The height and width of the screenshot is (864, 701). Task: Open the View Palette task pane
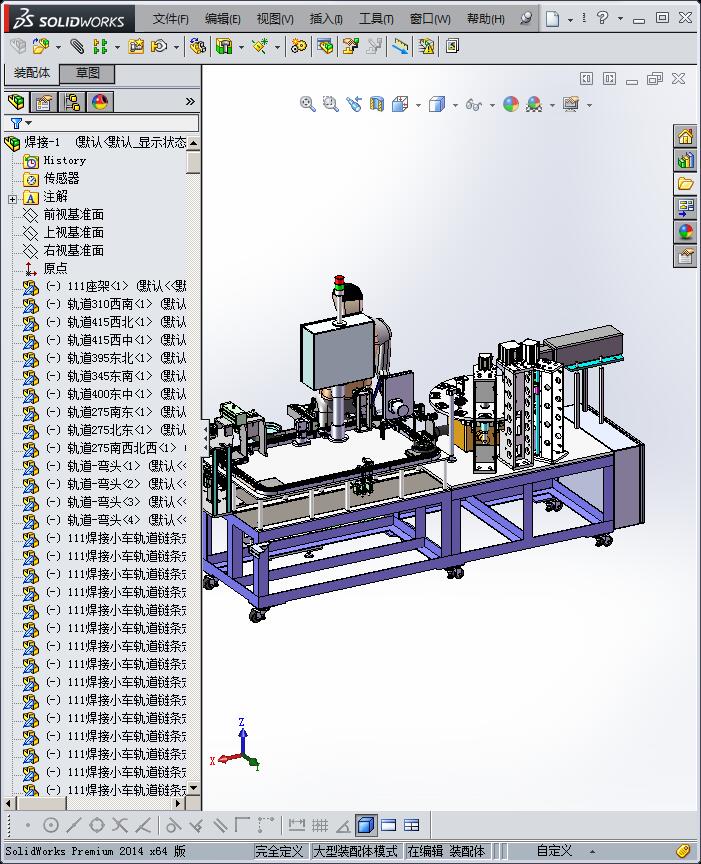pyautogui.click(x=686, y=208)
